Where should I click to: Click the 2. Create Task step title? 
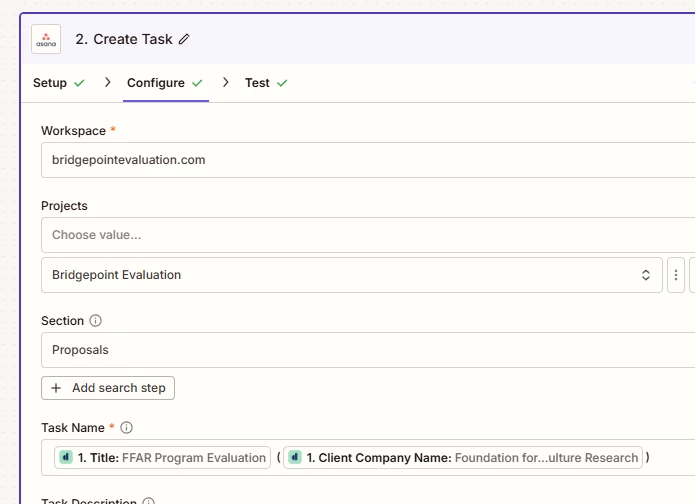pos(124,39)
